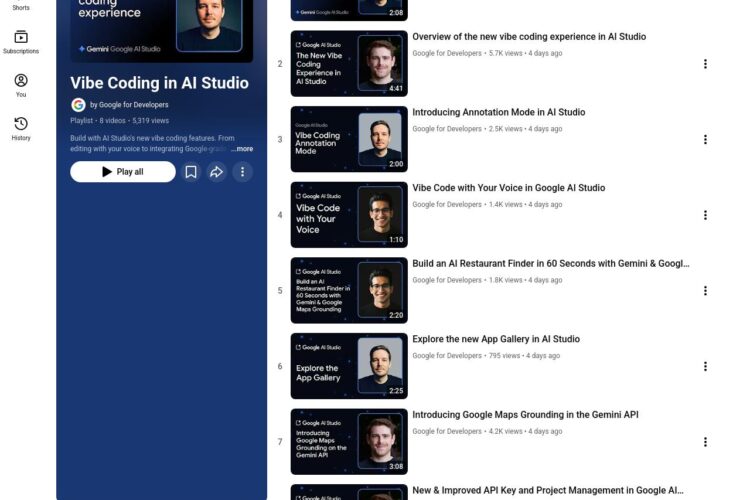Image resolution: width=750 pixels, height=500 pixels.
Task: Click '795 views • 4 days ago' metadata
Action: click(x=524, y=356)
